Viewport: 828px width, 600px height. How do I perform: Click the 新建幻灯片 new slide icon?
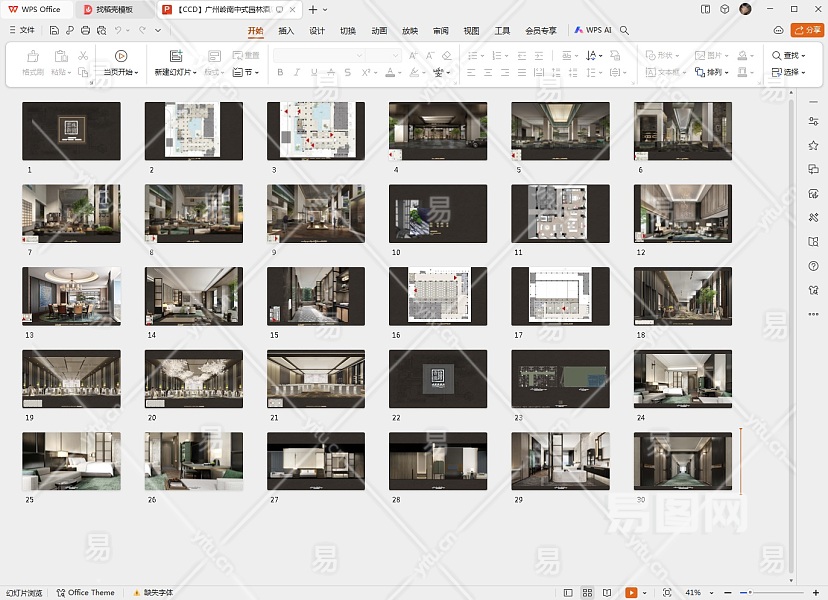click(x=176, y=56)
